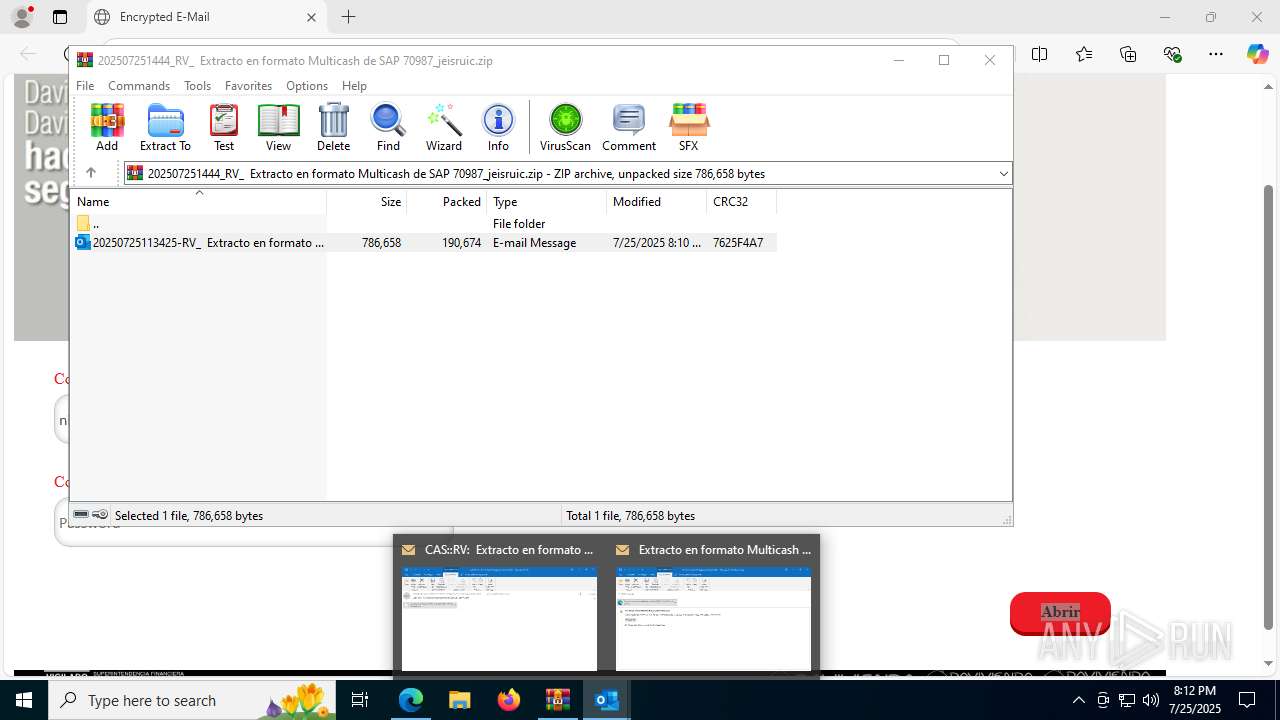Open Edge Settings and more menu
The height and width of the screenshot is (720, 1280).
(1216, 54)
